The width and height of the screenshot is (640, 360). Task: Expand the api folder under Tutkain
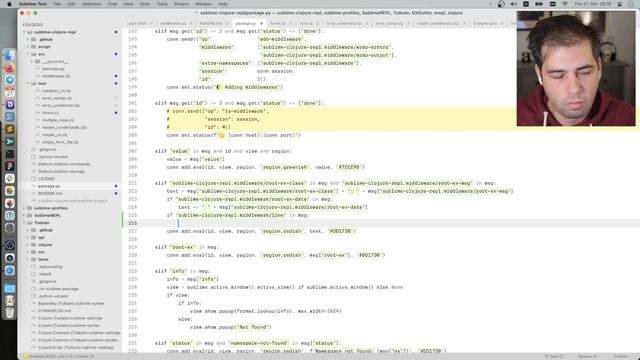tap(28, 237)
